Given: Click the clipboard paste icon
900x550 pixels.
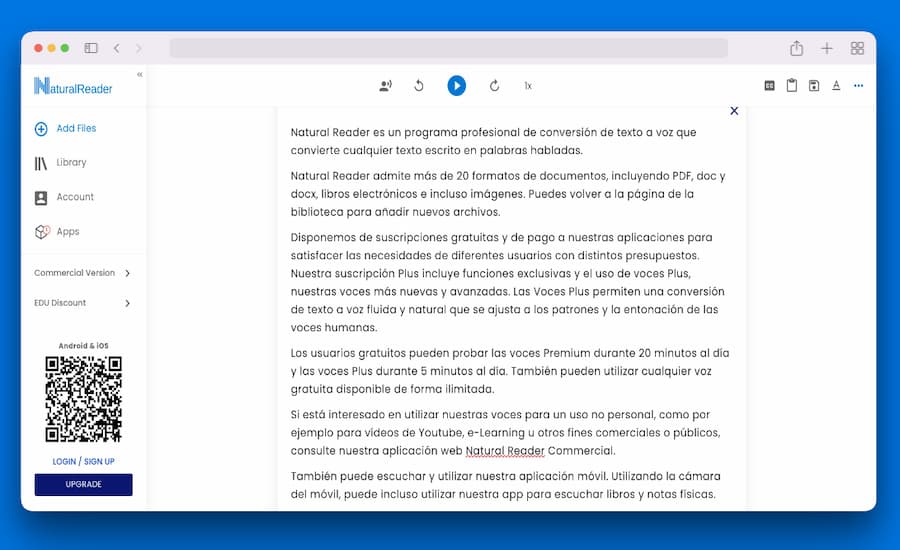Looking at the screenshot, I should (792, 86).
